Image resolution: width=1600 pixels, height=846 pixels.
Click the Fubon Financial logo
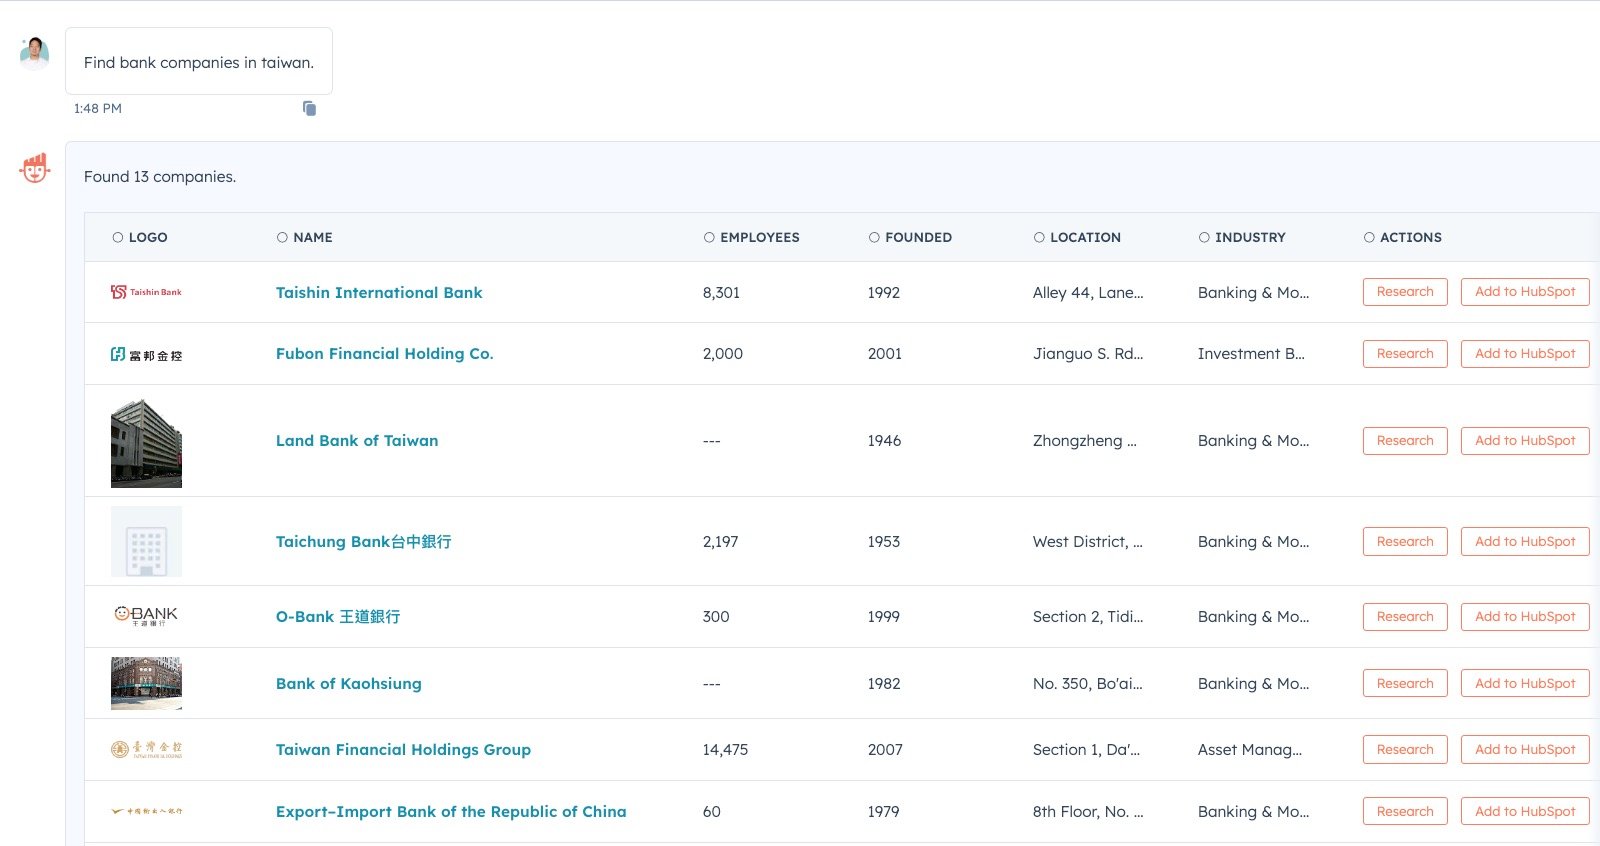[146, 354]
